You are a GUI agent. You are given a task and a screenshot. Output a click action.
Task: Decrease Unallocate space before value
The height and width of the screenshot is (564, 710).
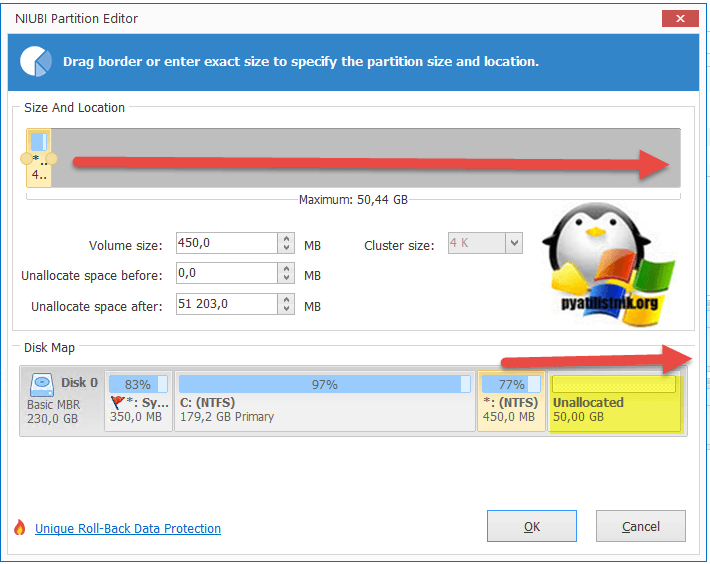pyautogui.click(x=286, y=278)
